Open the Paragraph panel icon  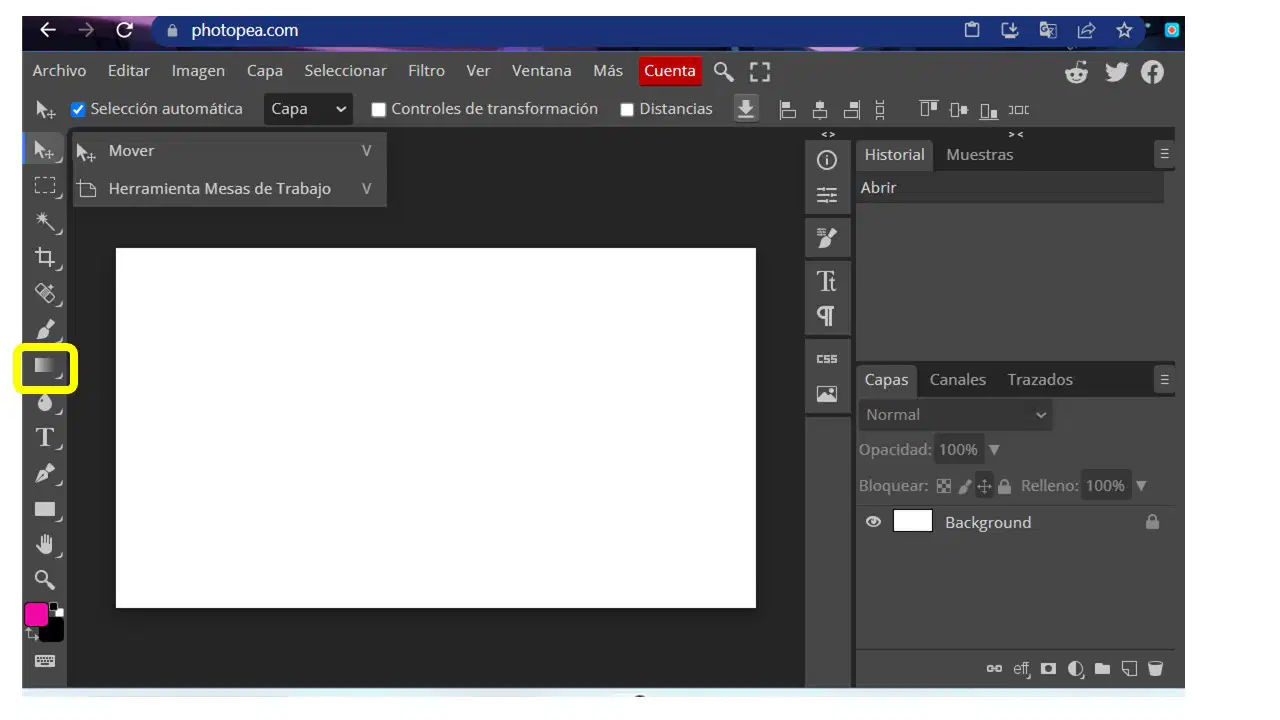[x=827, y=316]
